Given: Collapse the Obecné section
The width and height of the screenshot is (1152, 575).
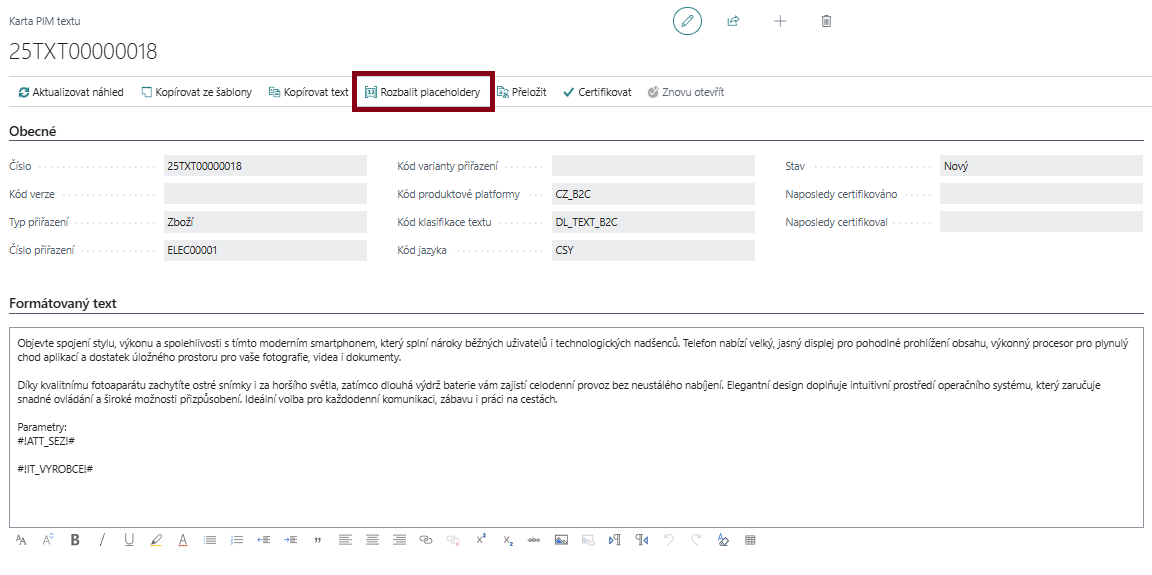Looking at the screenshot, I should (33, 130).
